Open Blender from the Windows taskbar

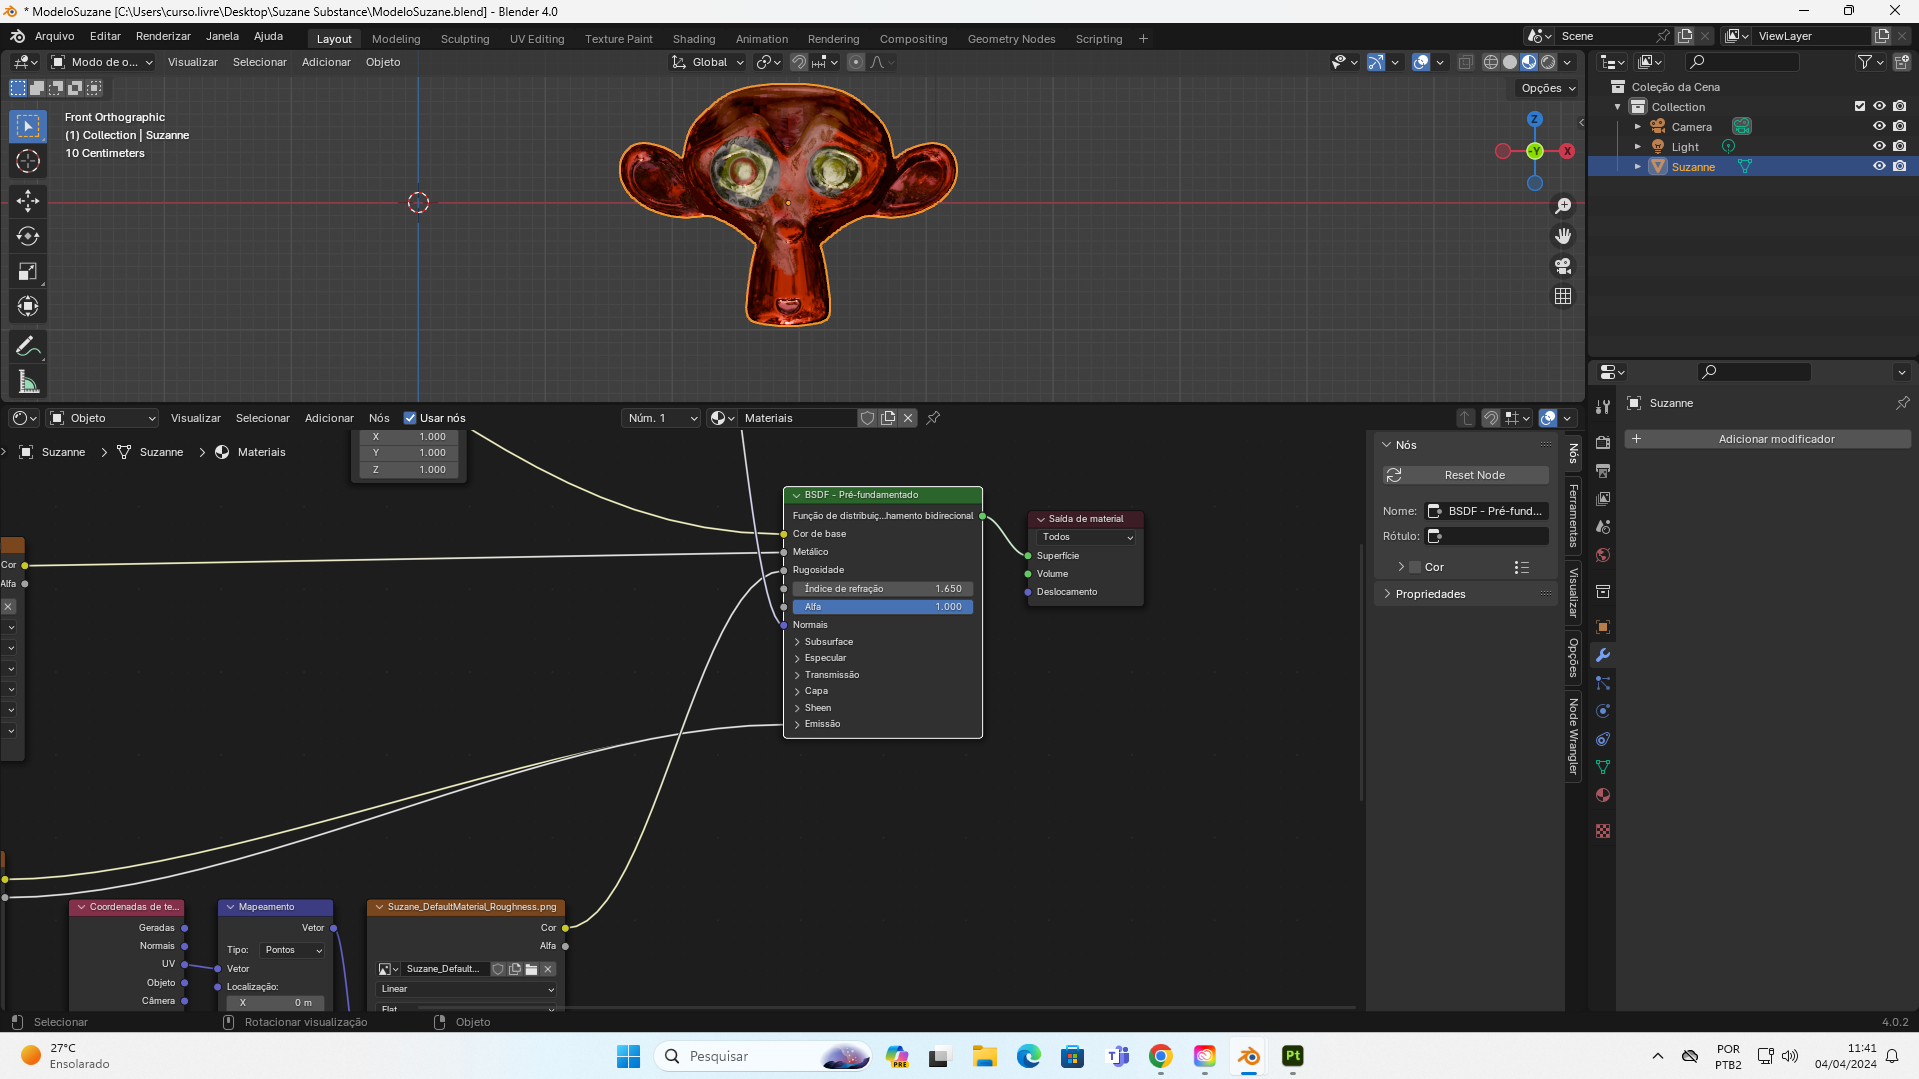(x=1249, y=1056)
